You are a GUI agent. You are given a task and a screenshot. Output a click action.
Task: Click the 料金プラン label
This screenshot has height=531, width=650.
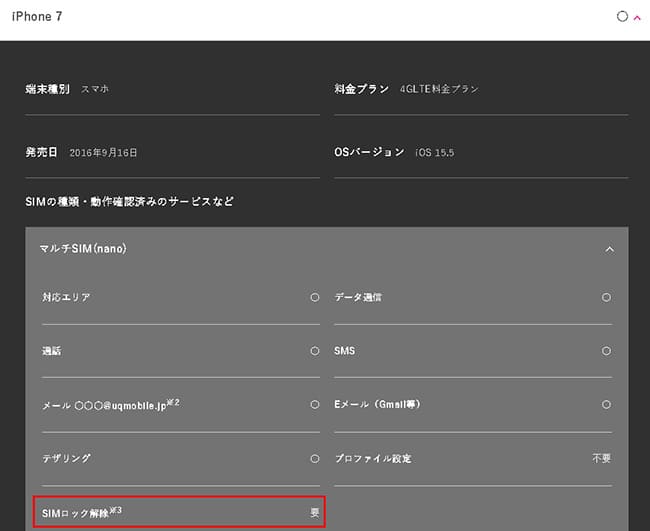tap(361, 89)
